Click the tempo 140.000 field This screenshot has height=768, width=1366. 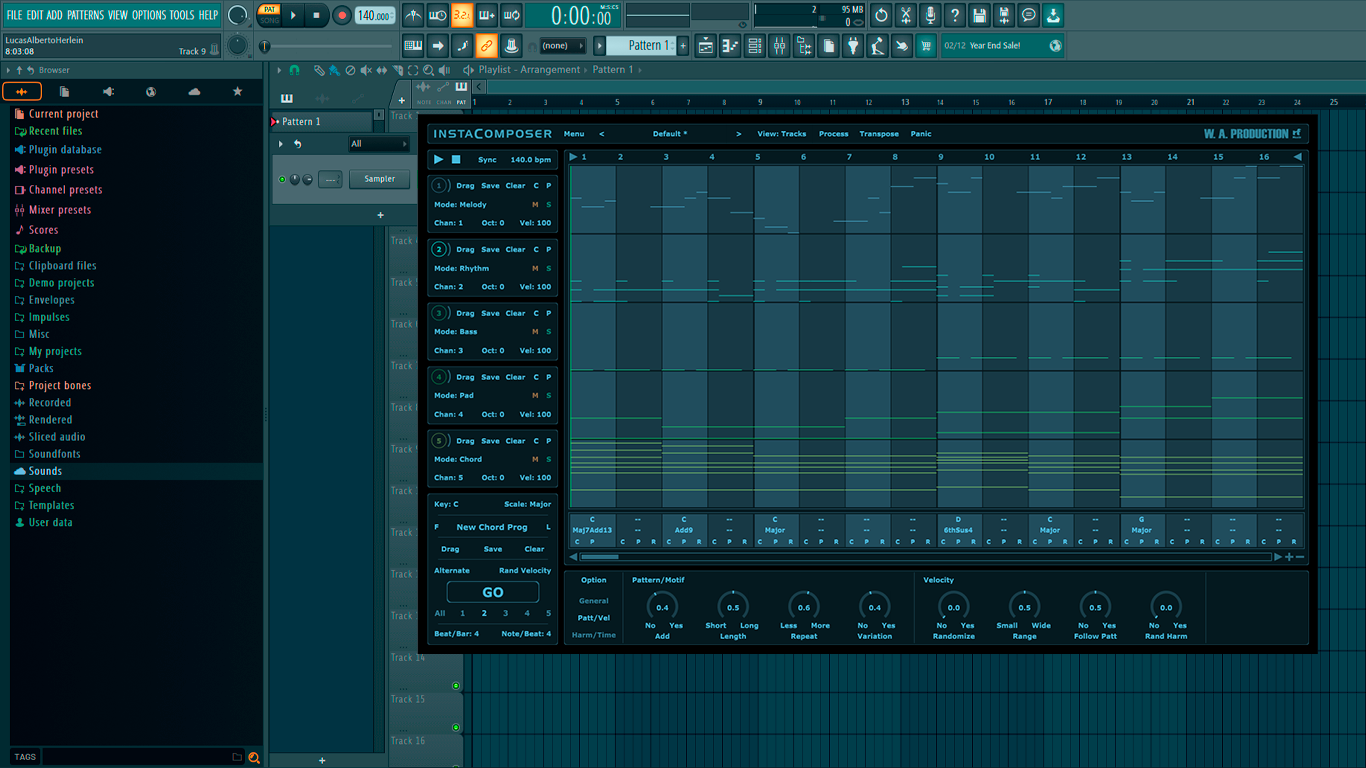point(375,15)
